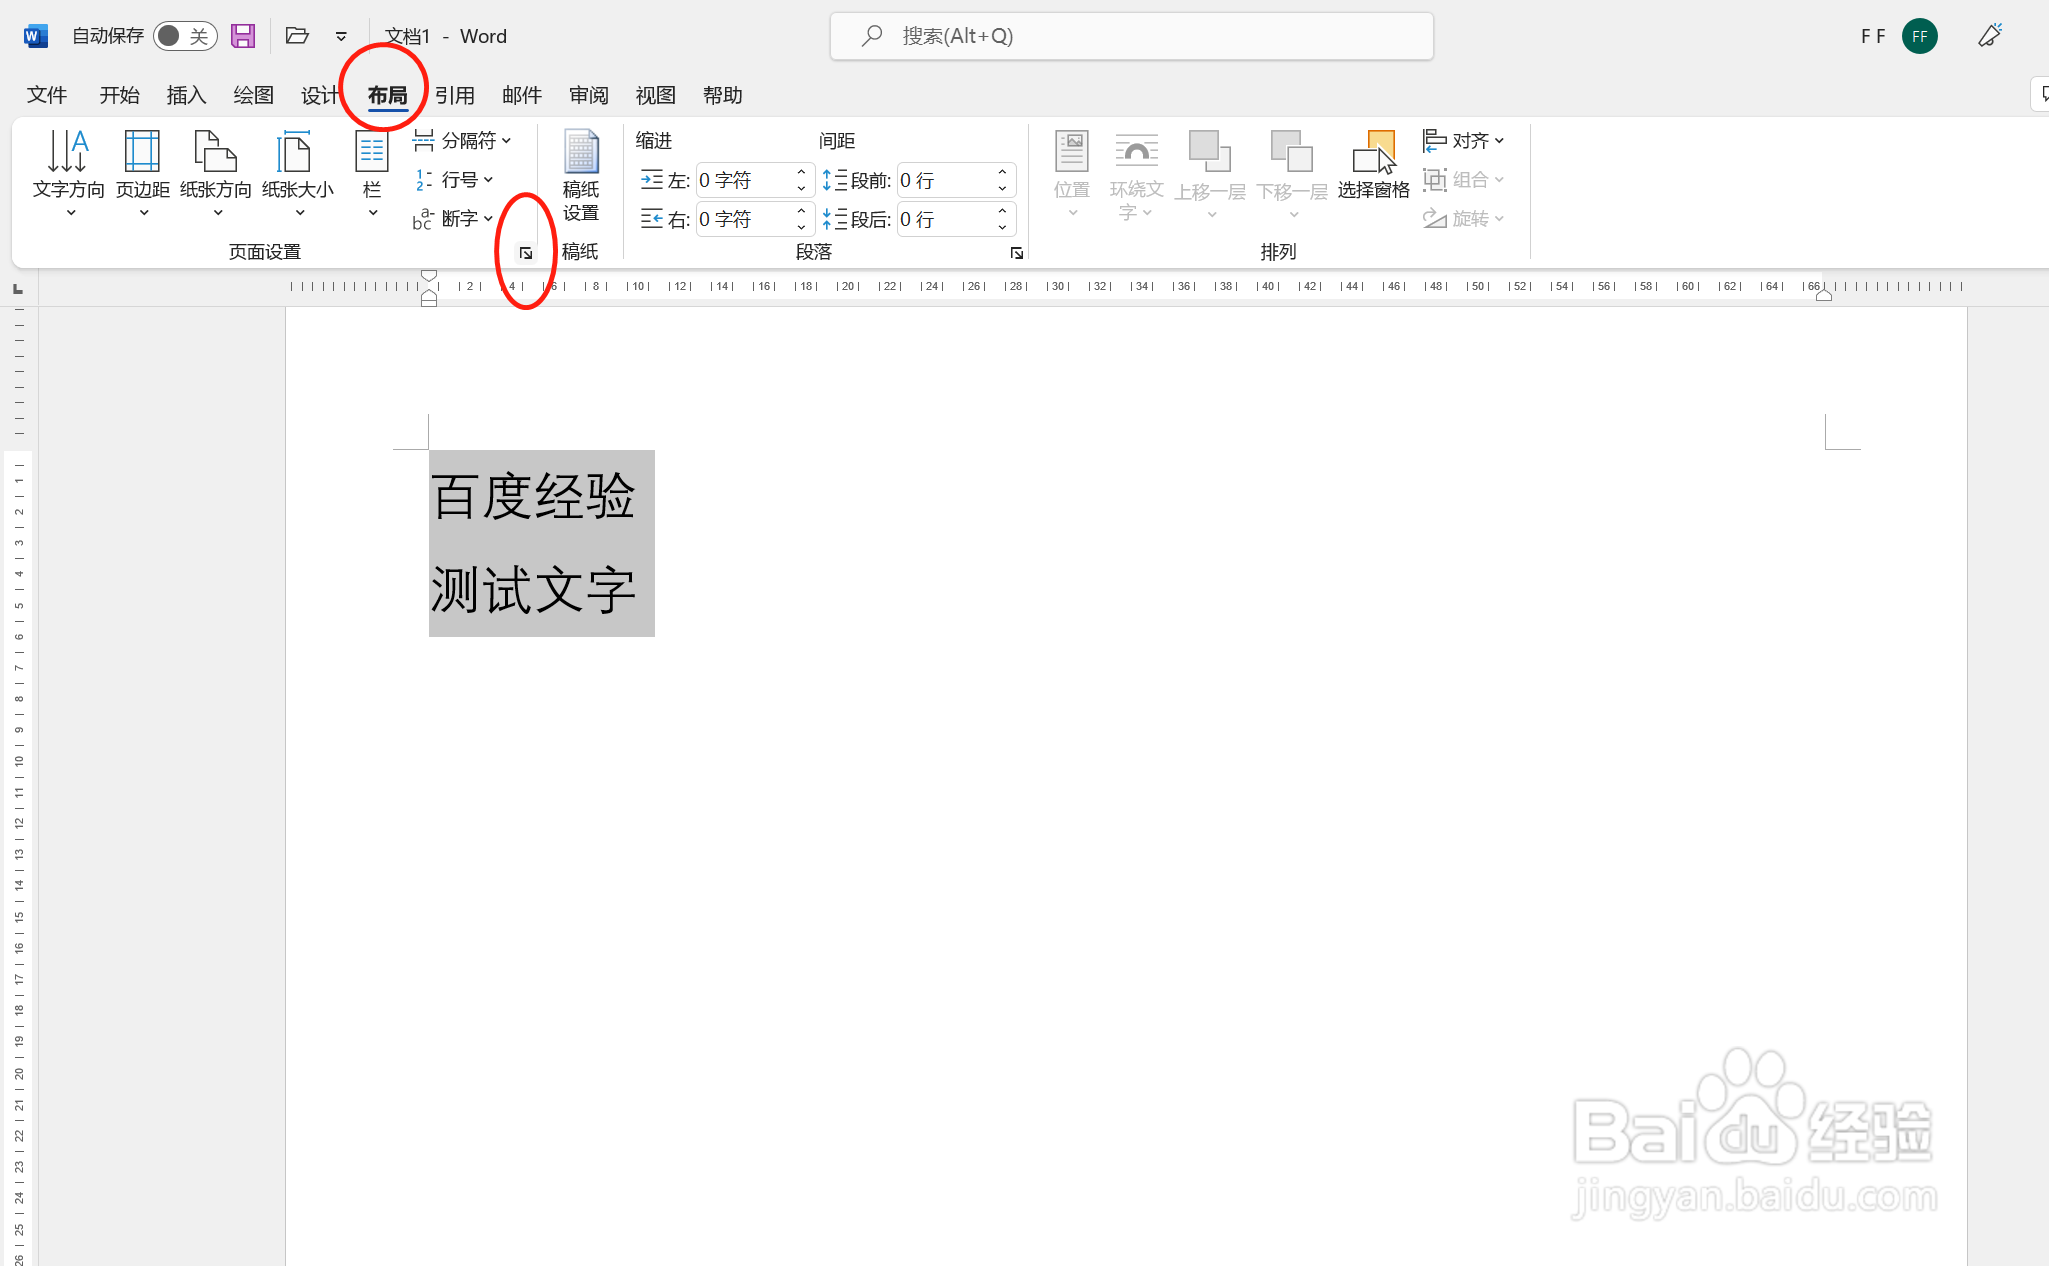Decrease spacing after (段后) with down arrow

1002,227
